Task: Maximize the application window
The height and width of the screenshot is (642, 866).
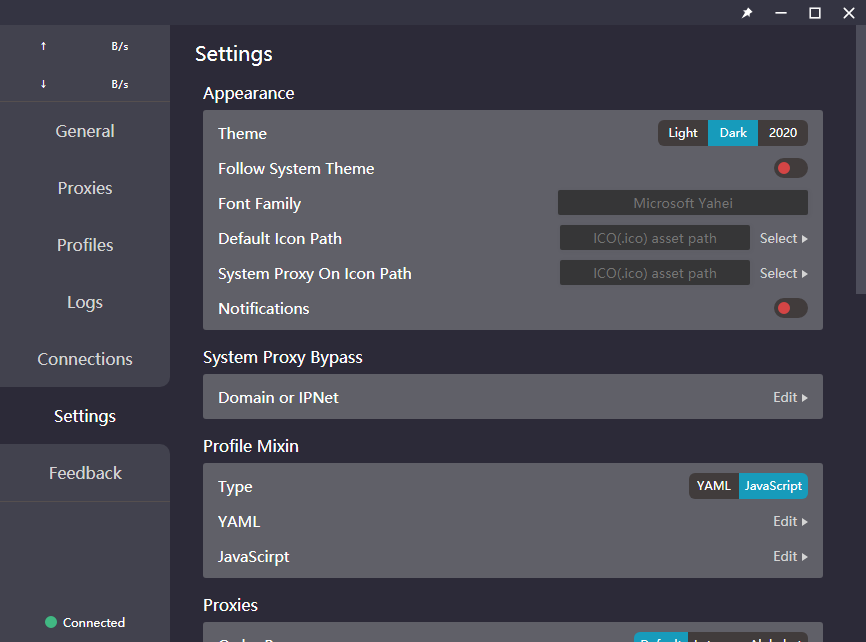Action: (x=815, y=13)
